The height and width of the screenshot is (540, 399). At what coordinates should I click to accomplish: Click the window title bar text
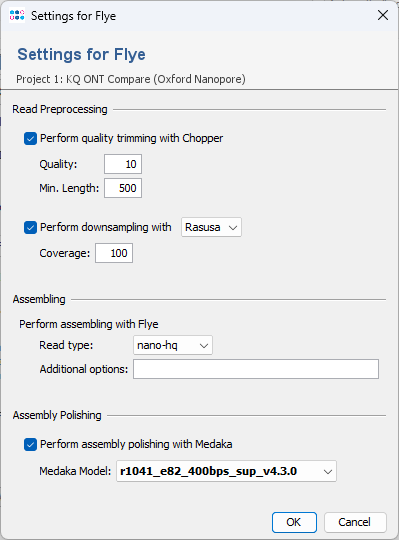tap(73, 16)
